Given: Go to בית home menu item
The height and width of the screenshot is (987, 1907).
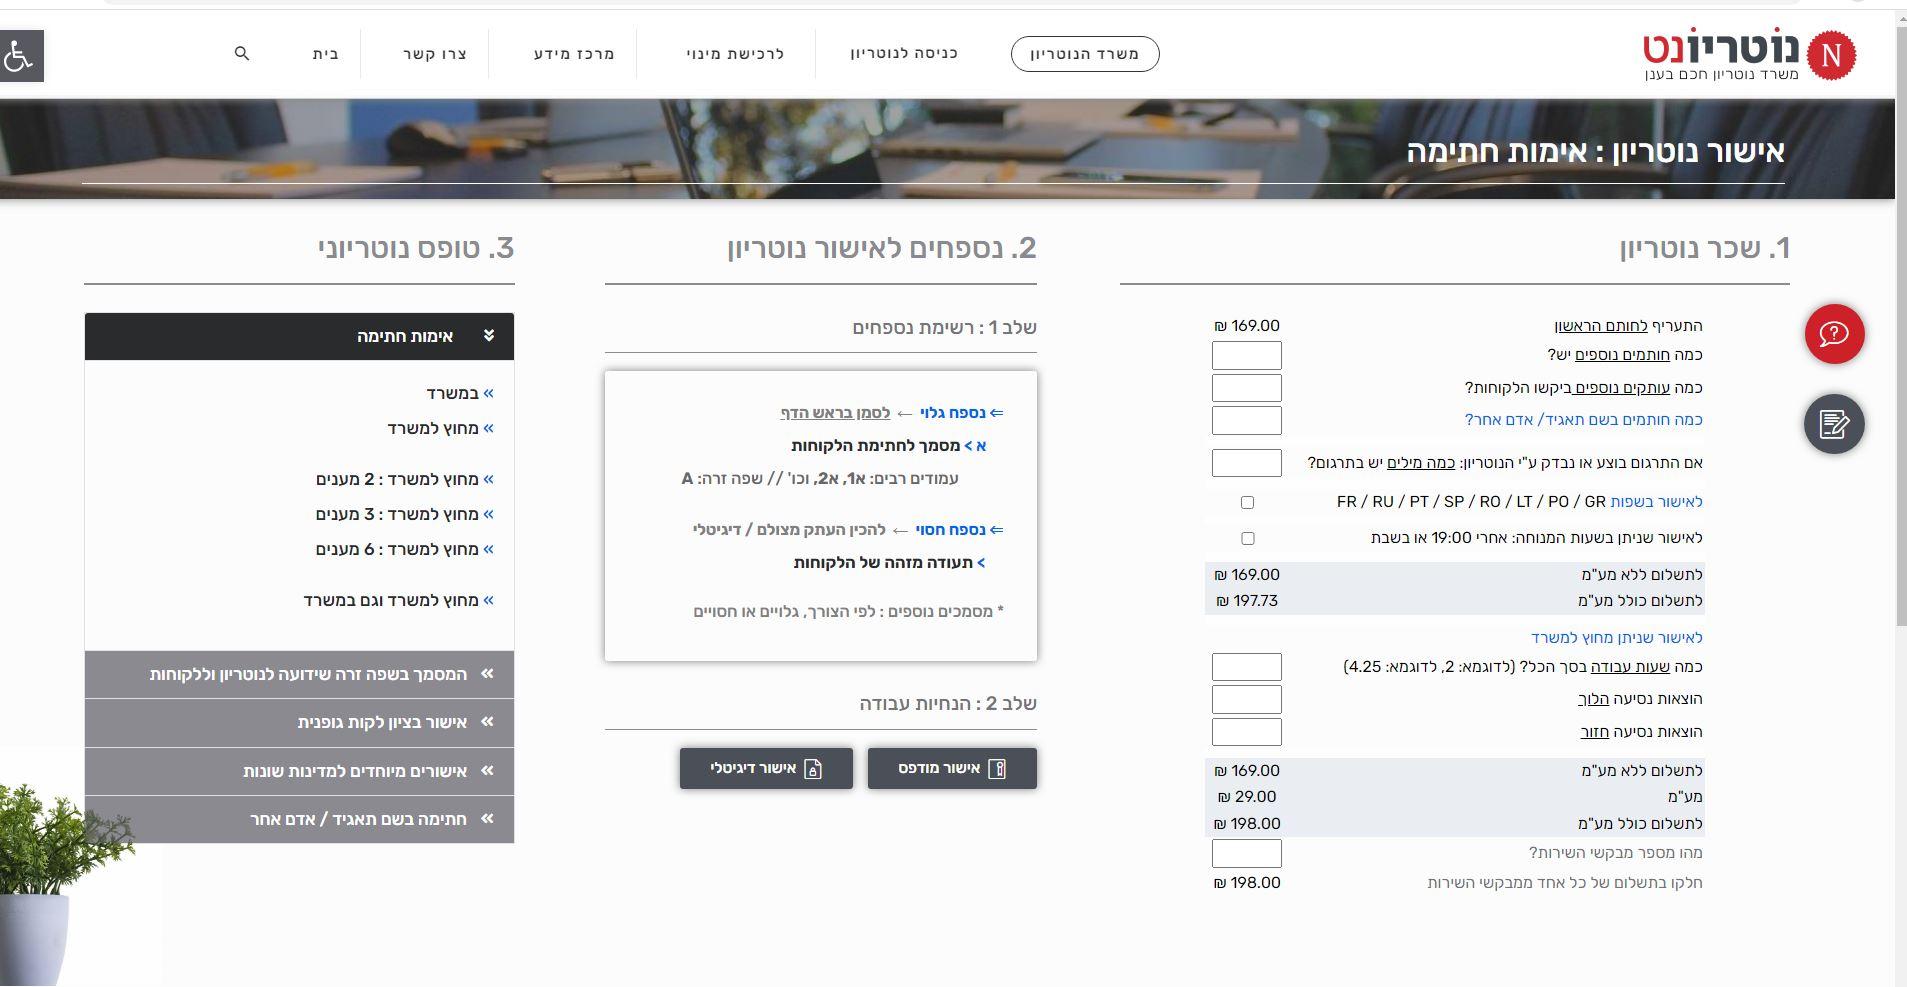Looking at the screenshot, I should coord(326,54).
